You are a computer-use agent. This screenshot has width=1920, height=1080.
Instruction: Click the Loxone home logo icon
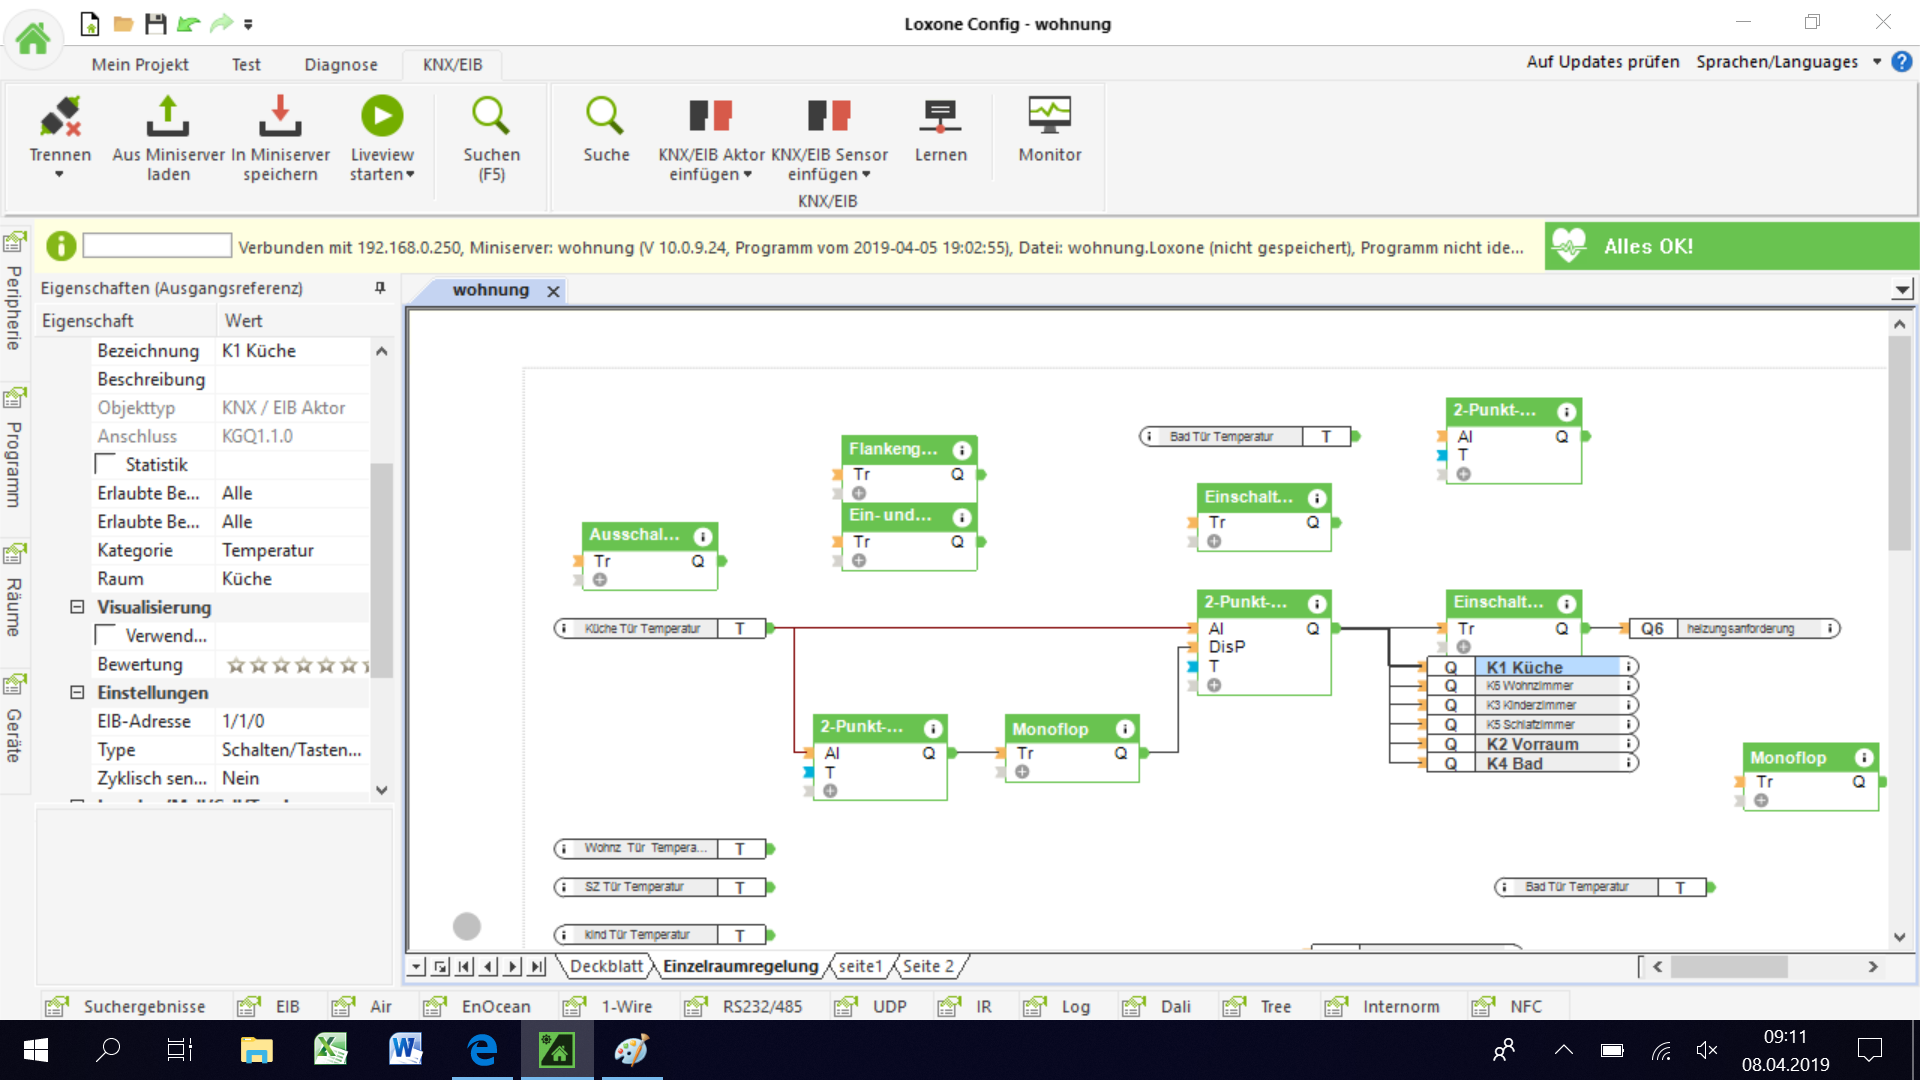pyautogui.click(x=33, y=39)
